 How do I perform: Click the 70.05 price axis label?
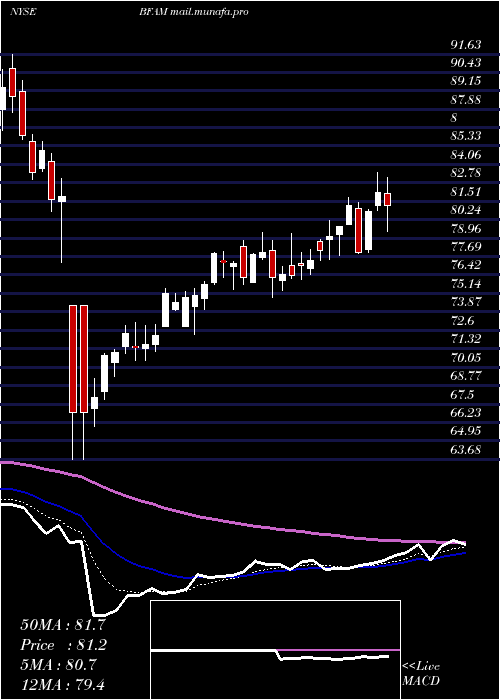click(466, 358)
